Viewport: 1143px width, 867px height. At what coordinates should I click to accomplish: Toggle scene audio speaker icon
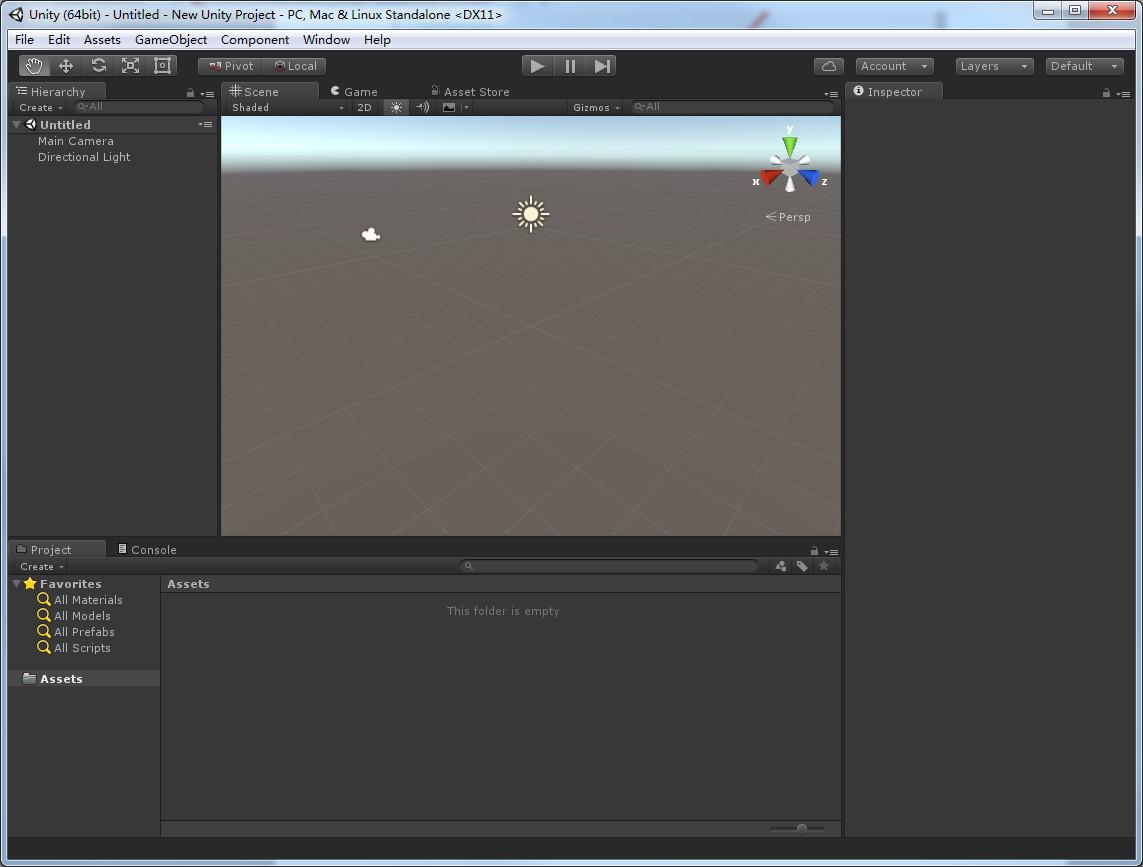(423, 108)
